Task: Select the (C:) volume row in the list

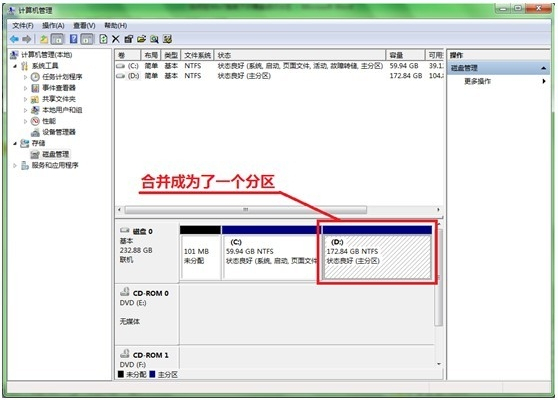Action: 279,66
